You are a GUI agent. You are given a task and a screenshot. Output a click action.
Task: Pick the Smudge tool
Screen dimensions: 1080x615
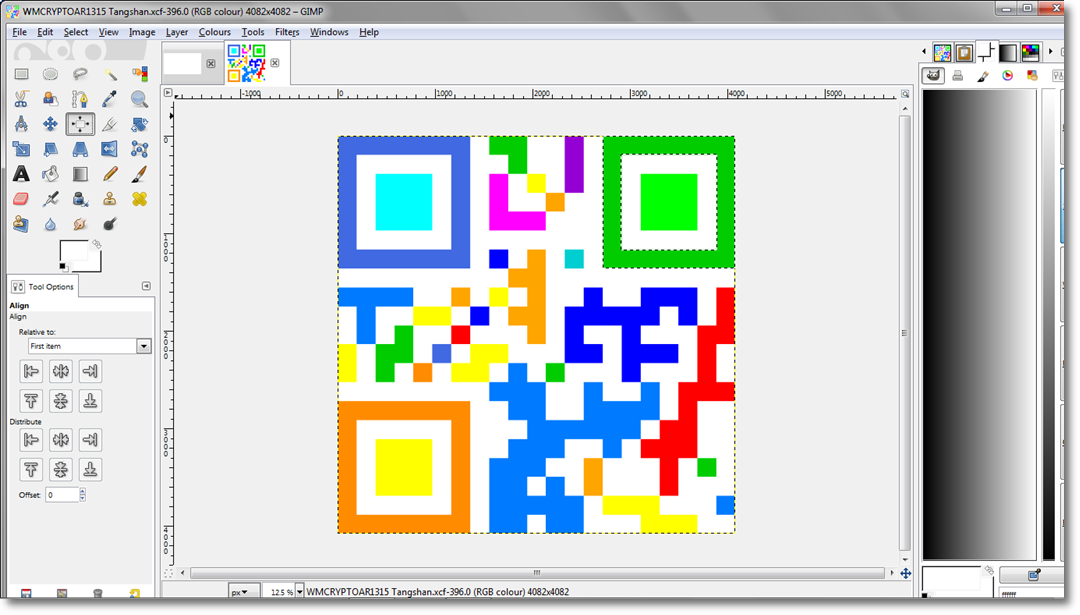[80, 224]
